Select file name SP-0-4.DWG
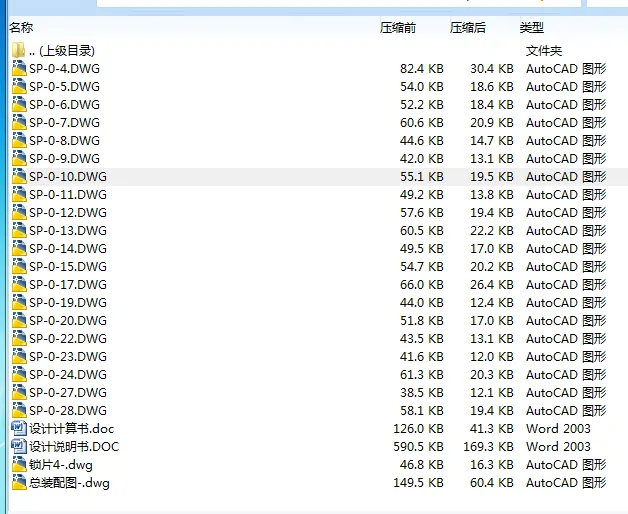The image size is (628, 514). [64, 69]
